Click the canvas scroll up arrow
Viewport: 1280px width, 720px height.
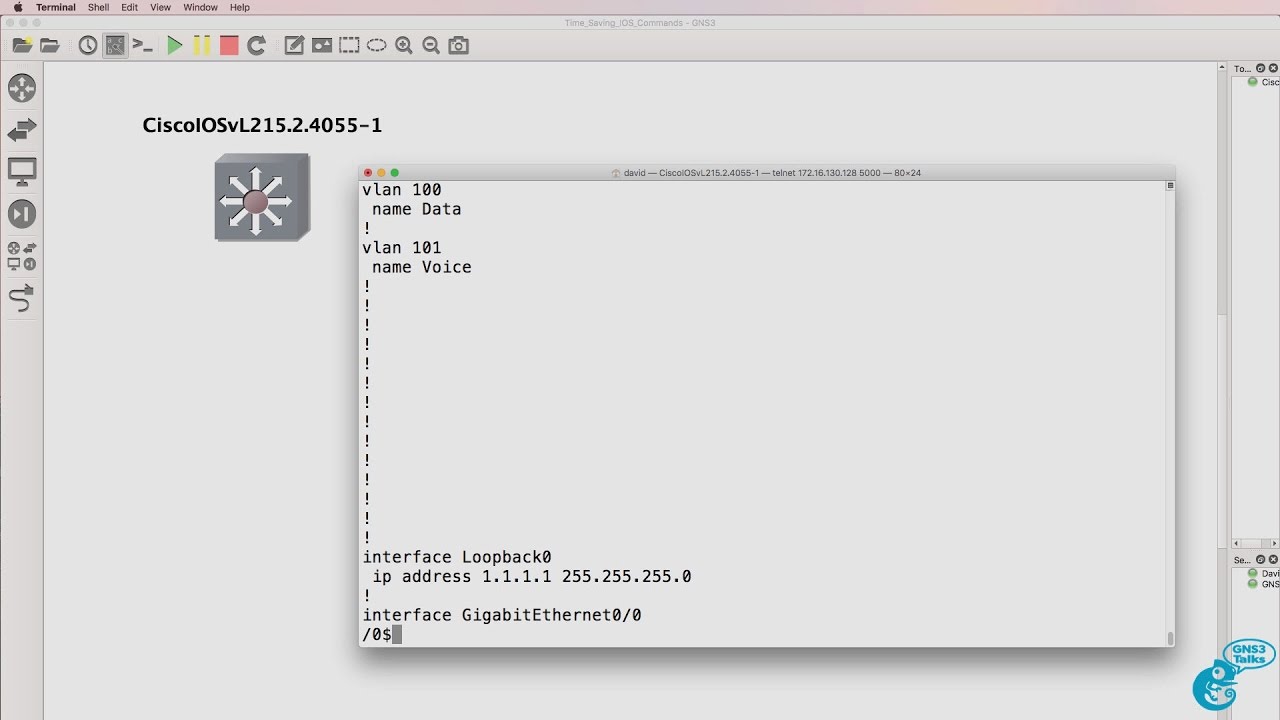(1221, 67)
